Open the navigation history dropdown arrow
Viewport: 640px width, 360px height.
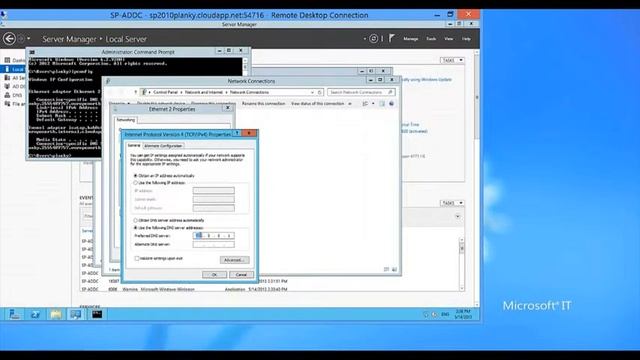tap(29, 39)
